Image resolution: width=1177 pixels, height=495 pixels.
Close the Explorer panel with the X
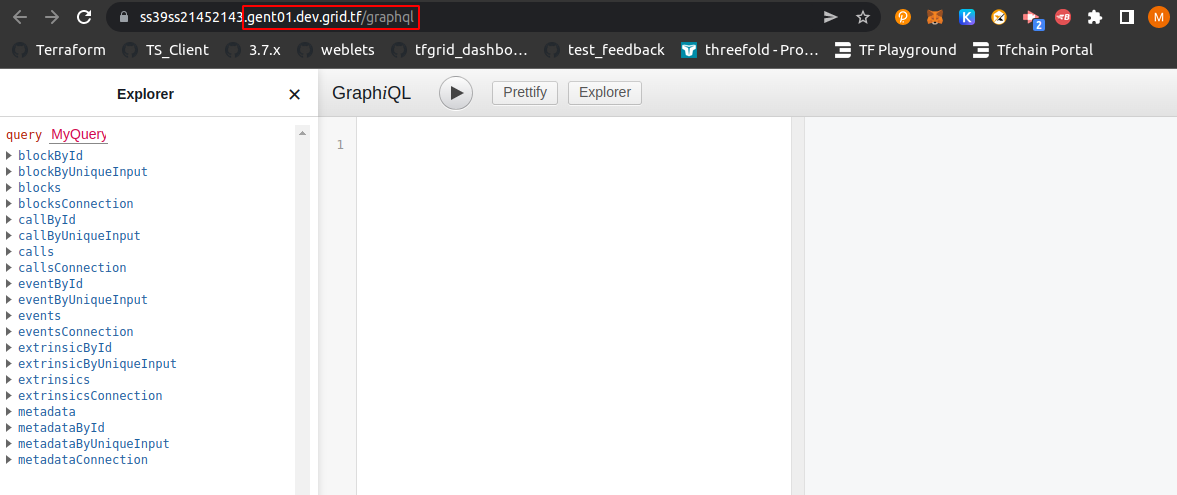coord(294,95)
